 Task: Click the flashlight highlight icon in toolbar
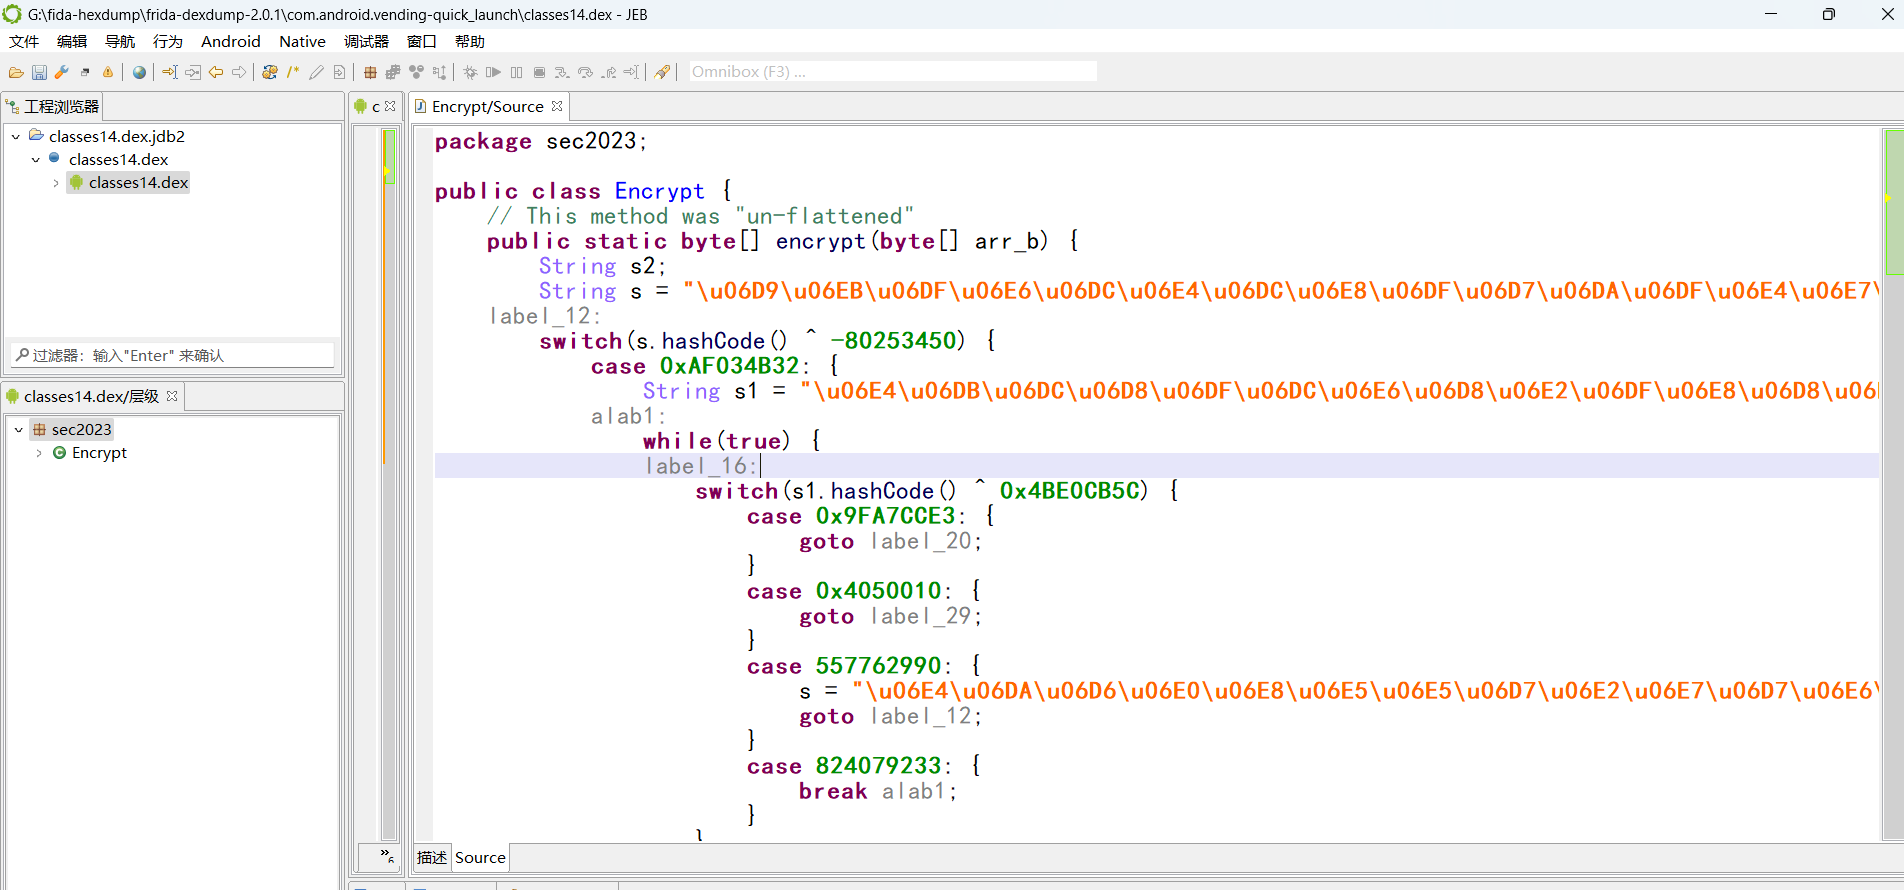pyautogui.click(x=662, y=72)
